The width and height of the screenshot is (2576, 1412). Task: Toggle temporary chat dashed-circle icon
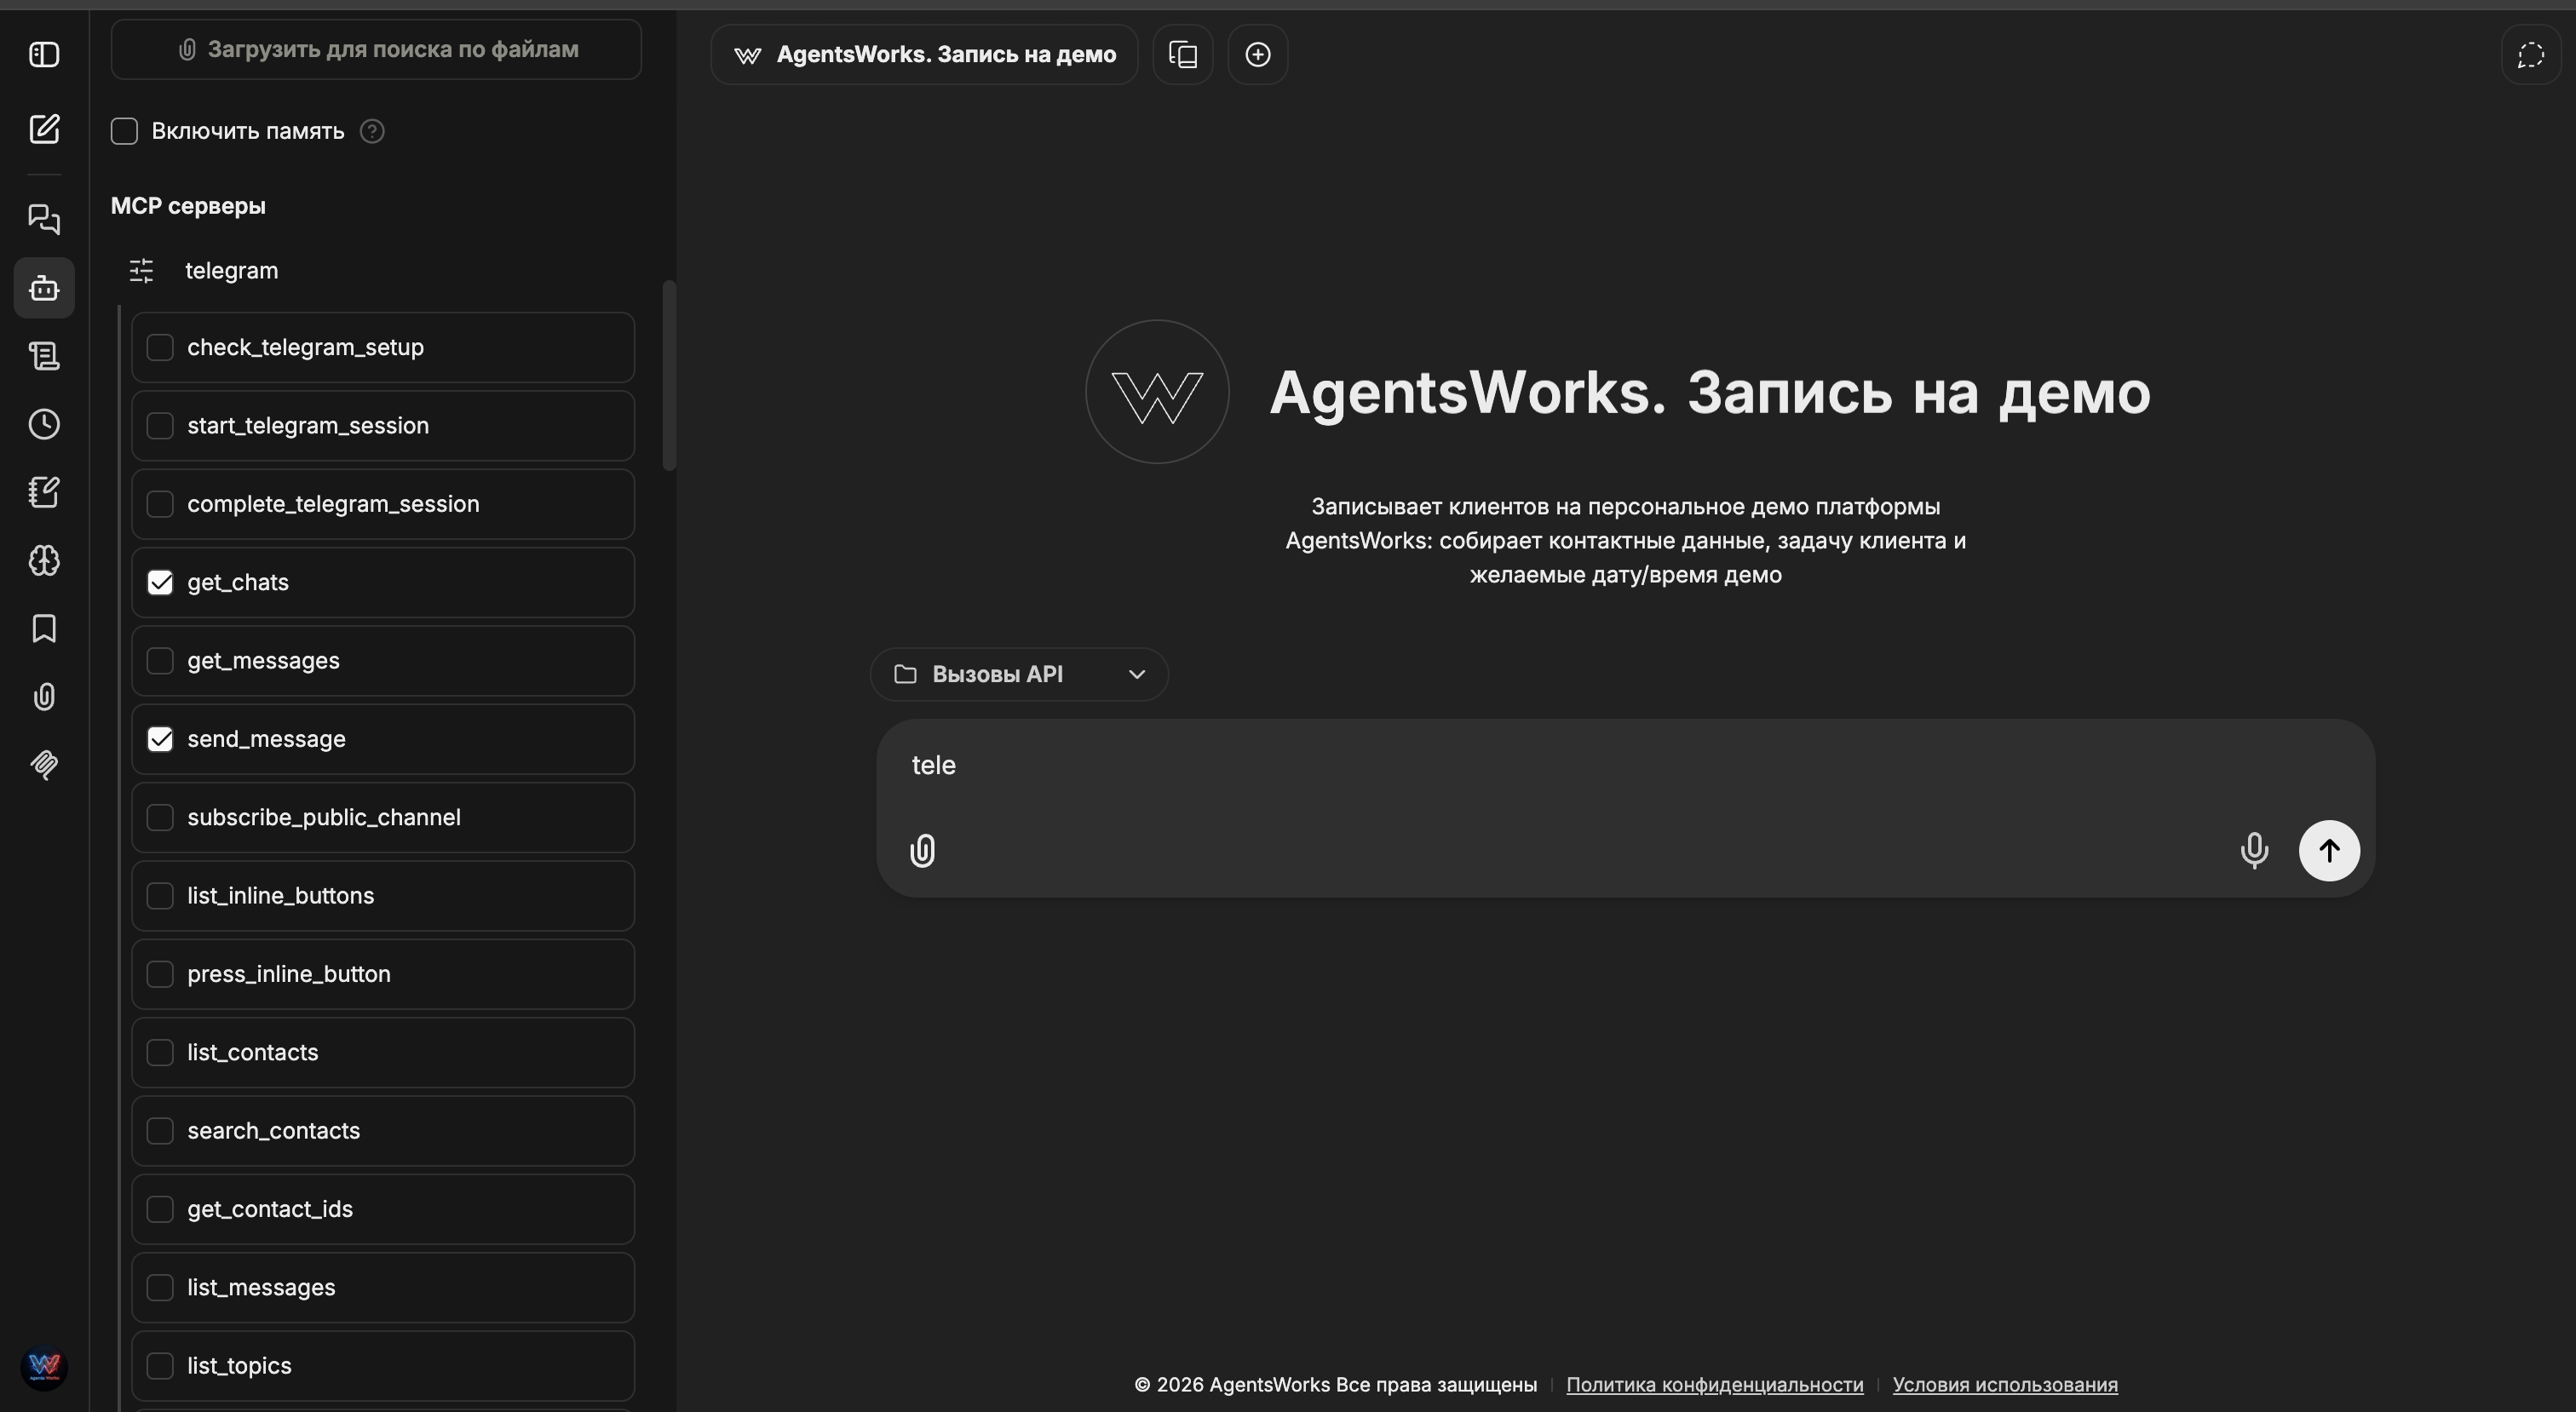pyautogui.click(x=2531, y=55)
